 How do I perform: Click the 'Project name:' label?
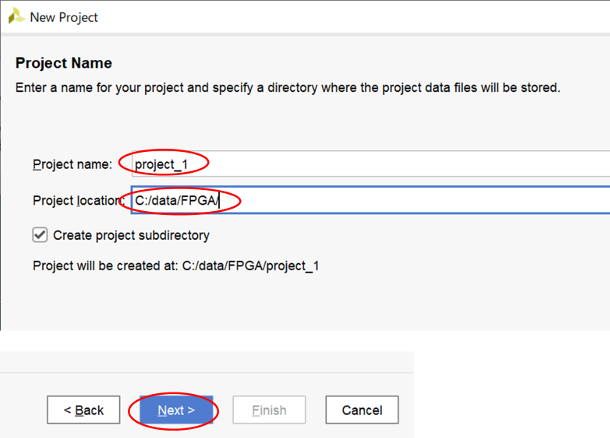pyautogui.click(x=72, y=164)
